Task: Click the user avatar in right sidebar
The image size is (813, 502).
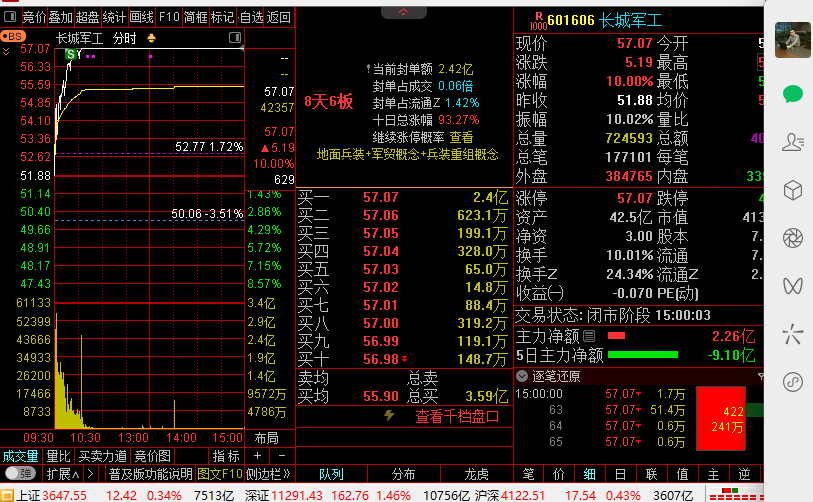Action: click(x=793, y=40)
